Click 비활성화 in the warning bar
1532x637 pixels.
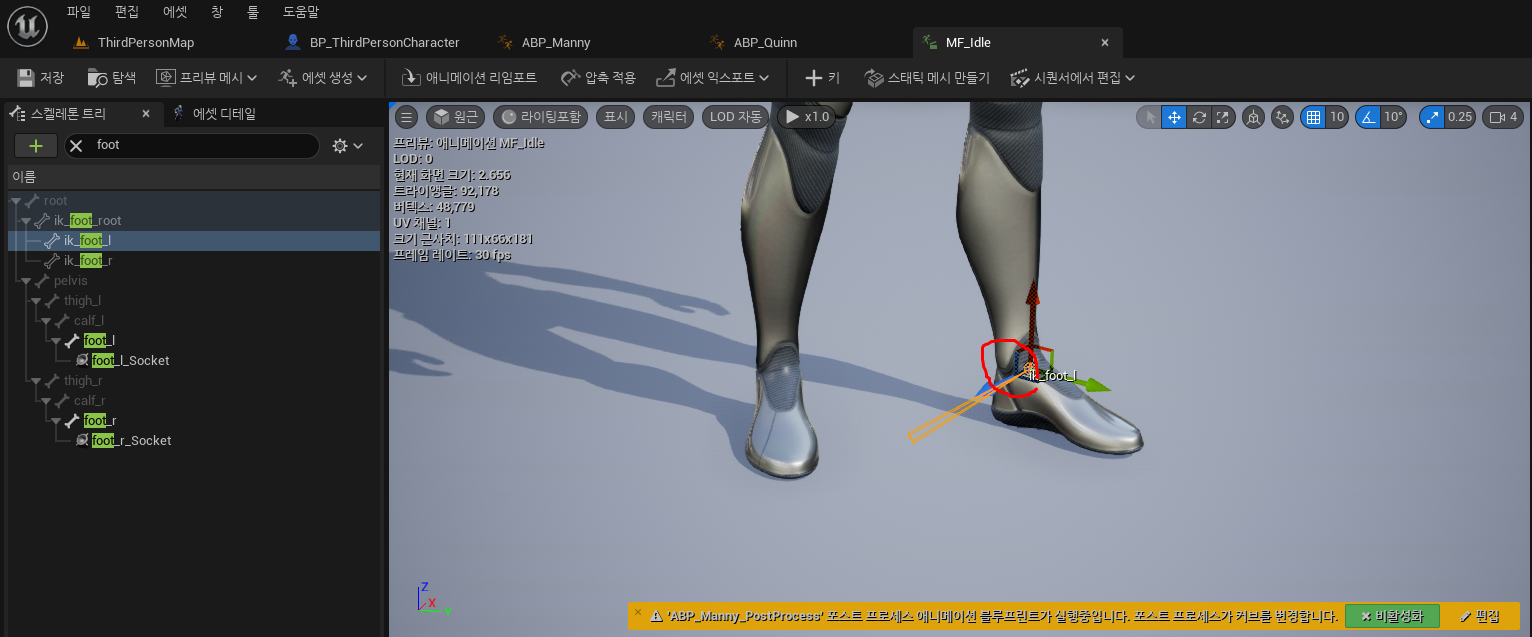point(1392,616)
